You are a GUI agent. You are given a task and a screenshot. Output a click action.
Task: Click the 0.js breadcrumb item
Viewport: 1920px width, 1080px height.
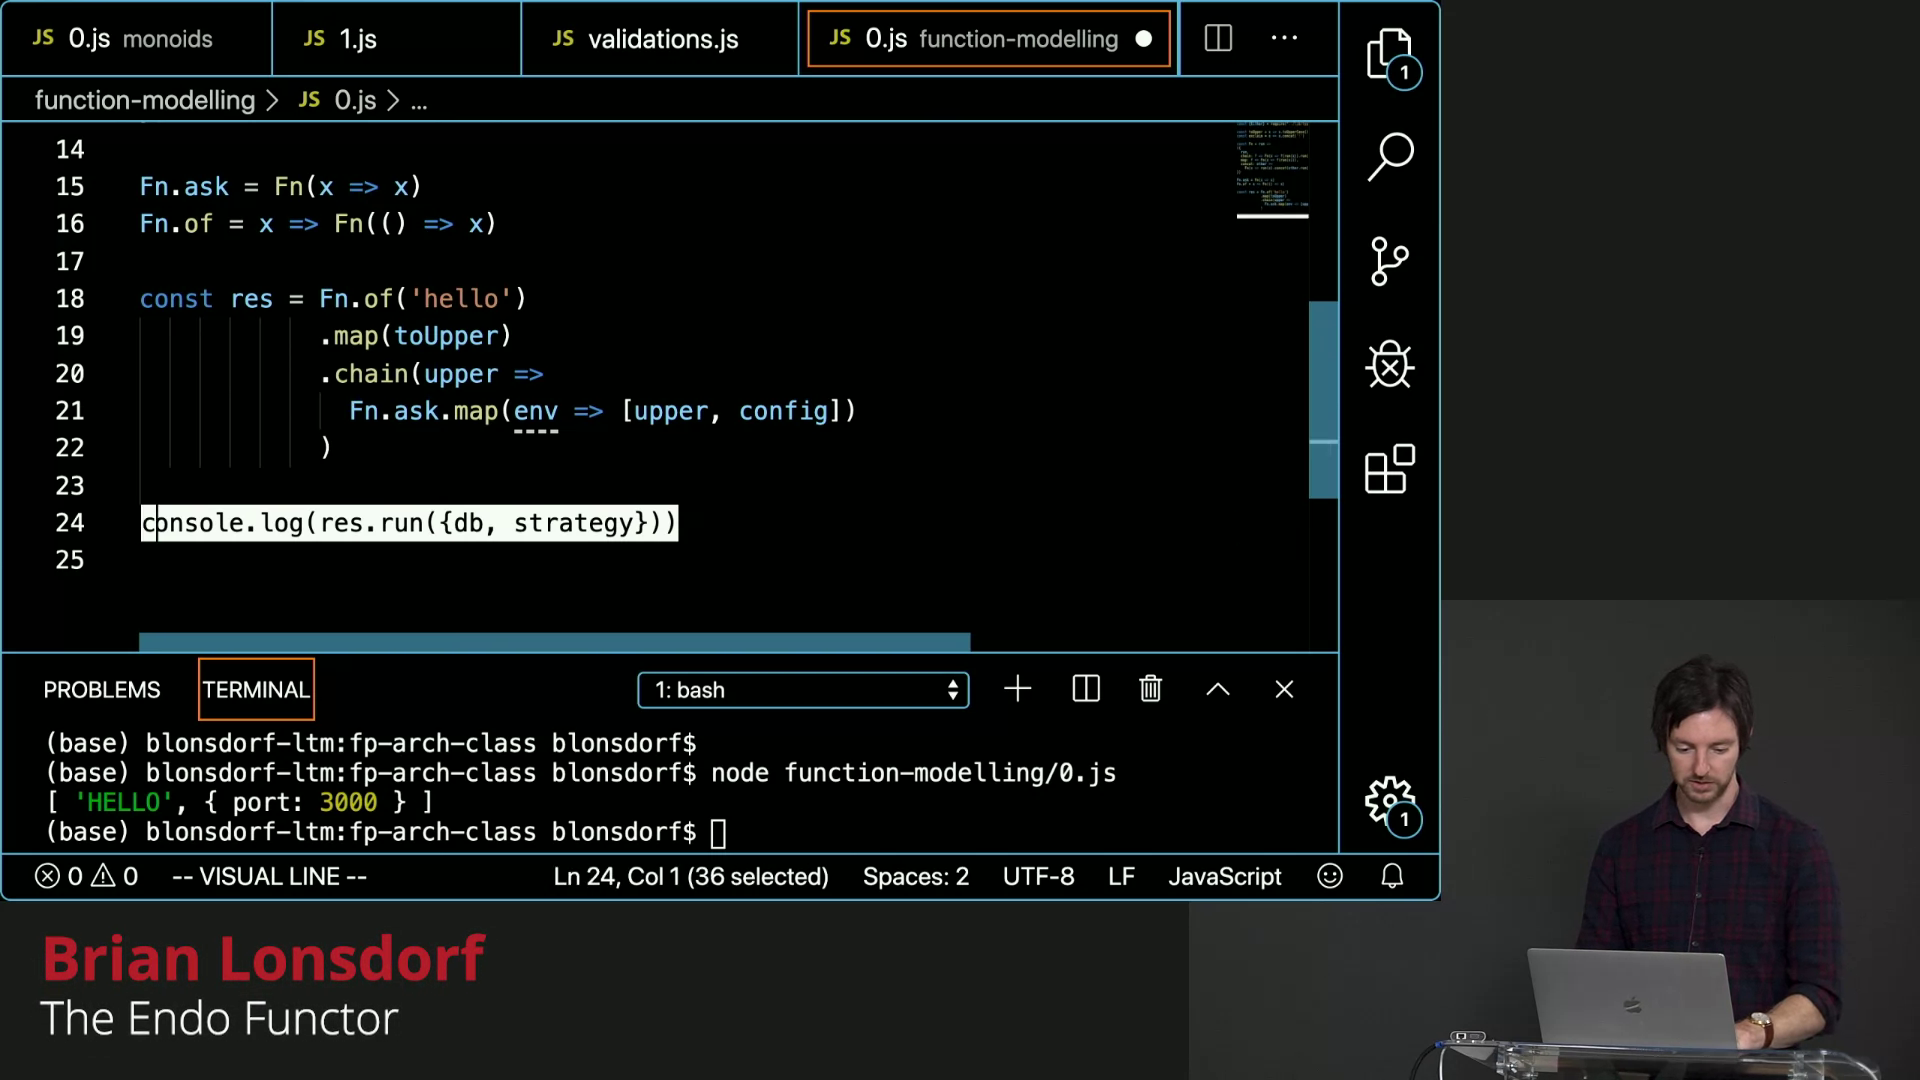tap(340, 100)
